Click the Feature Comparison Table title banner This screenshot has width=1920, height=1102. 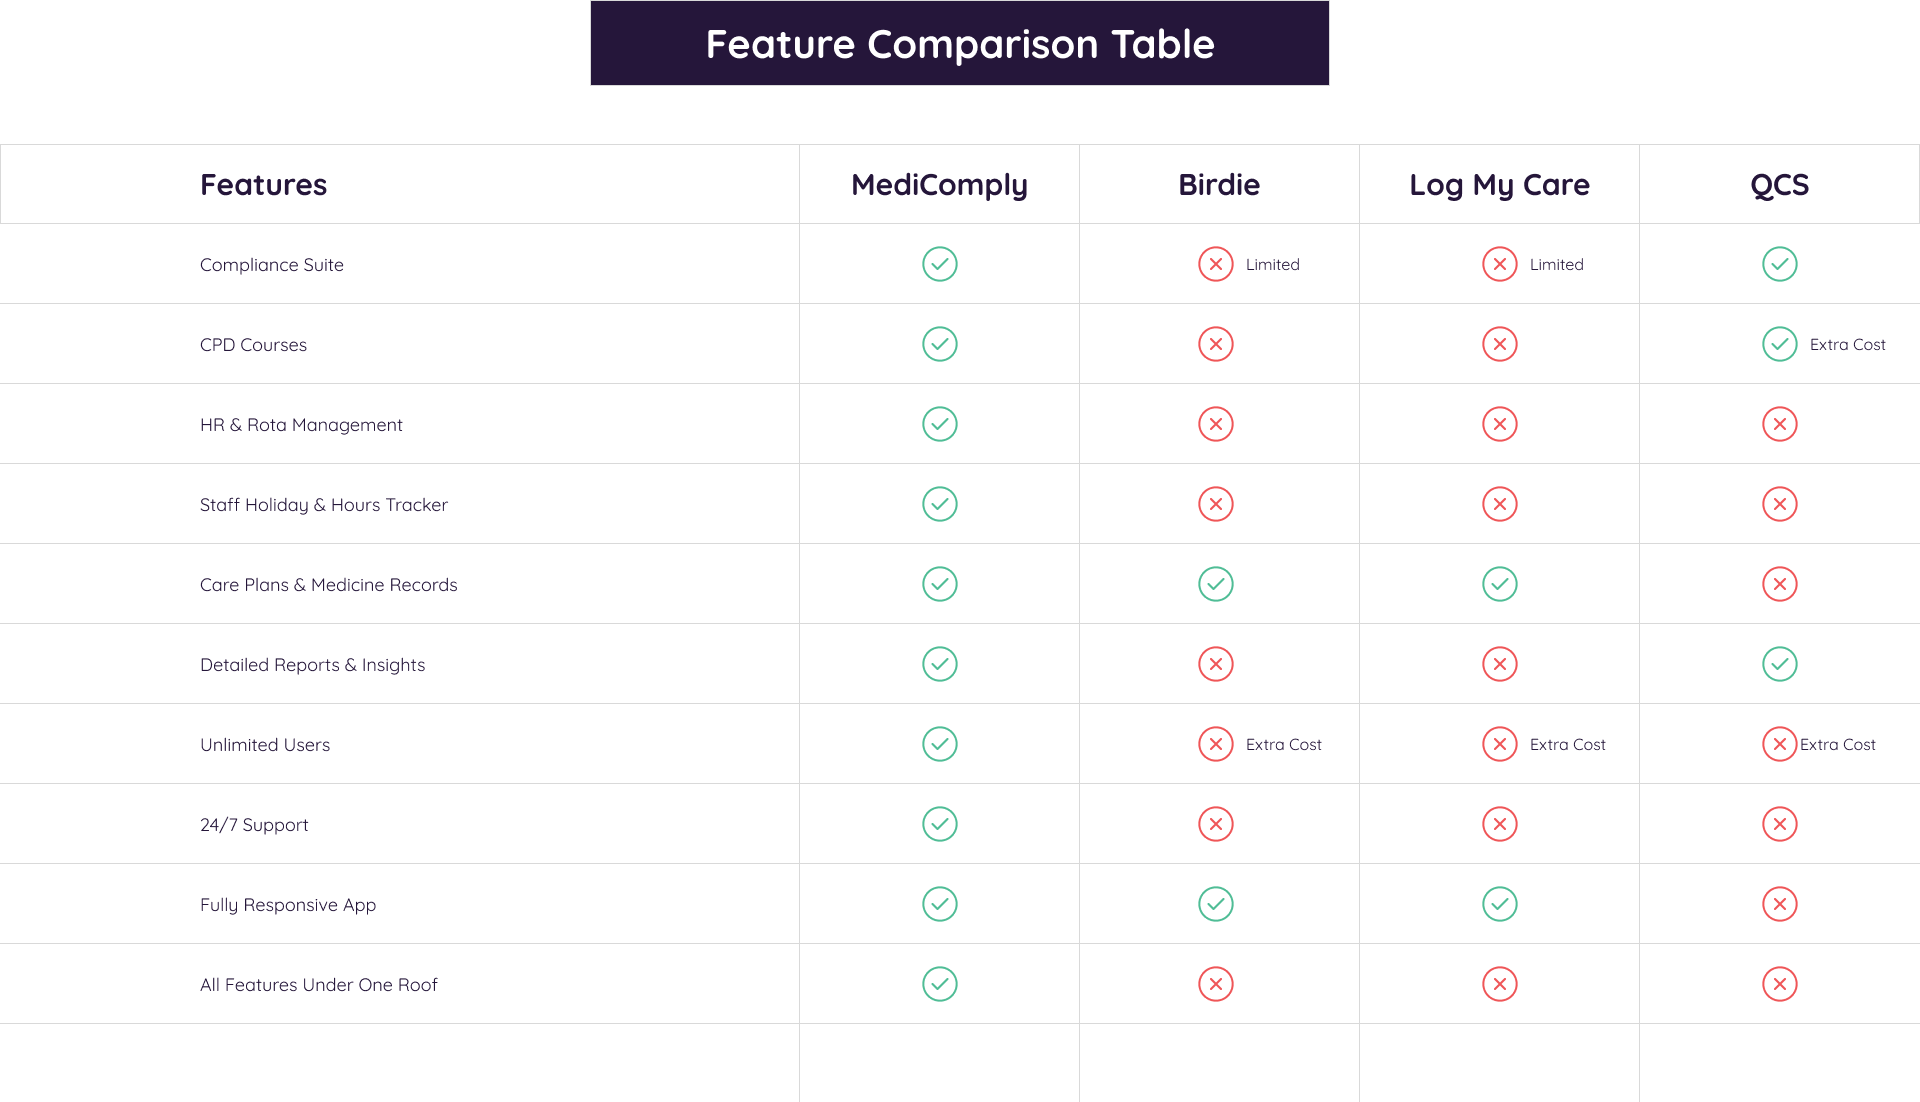click(959, 44)
